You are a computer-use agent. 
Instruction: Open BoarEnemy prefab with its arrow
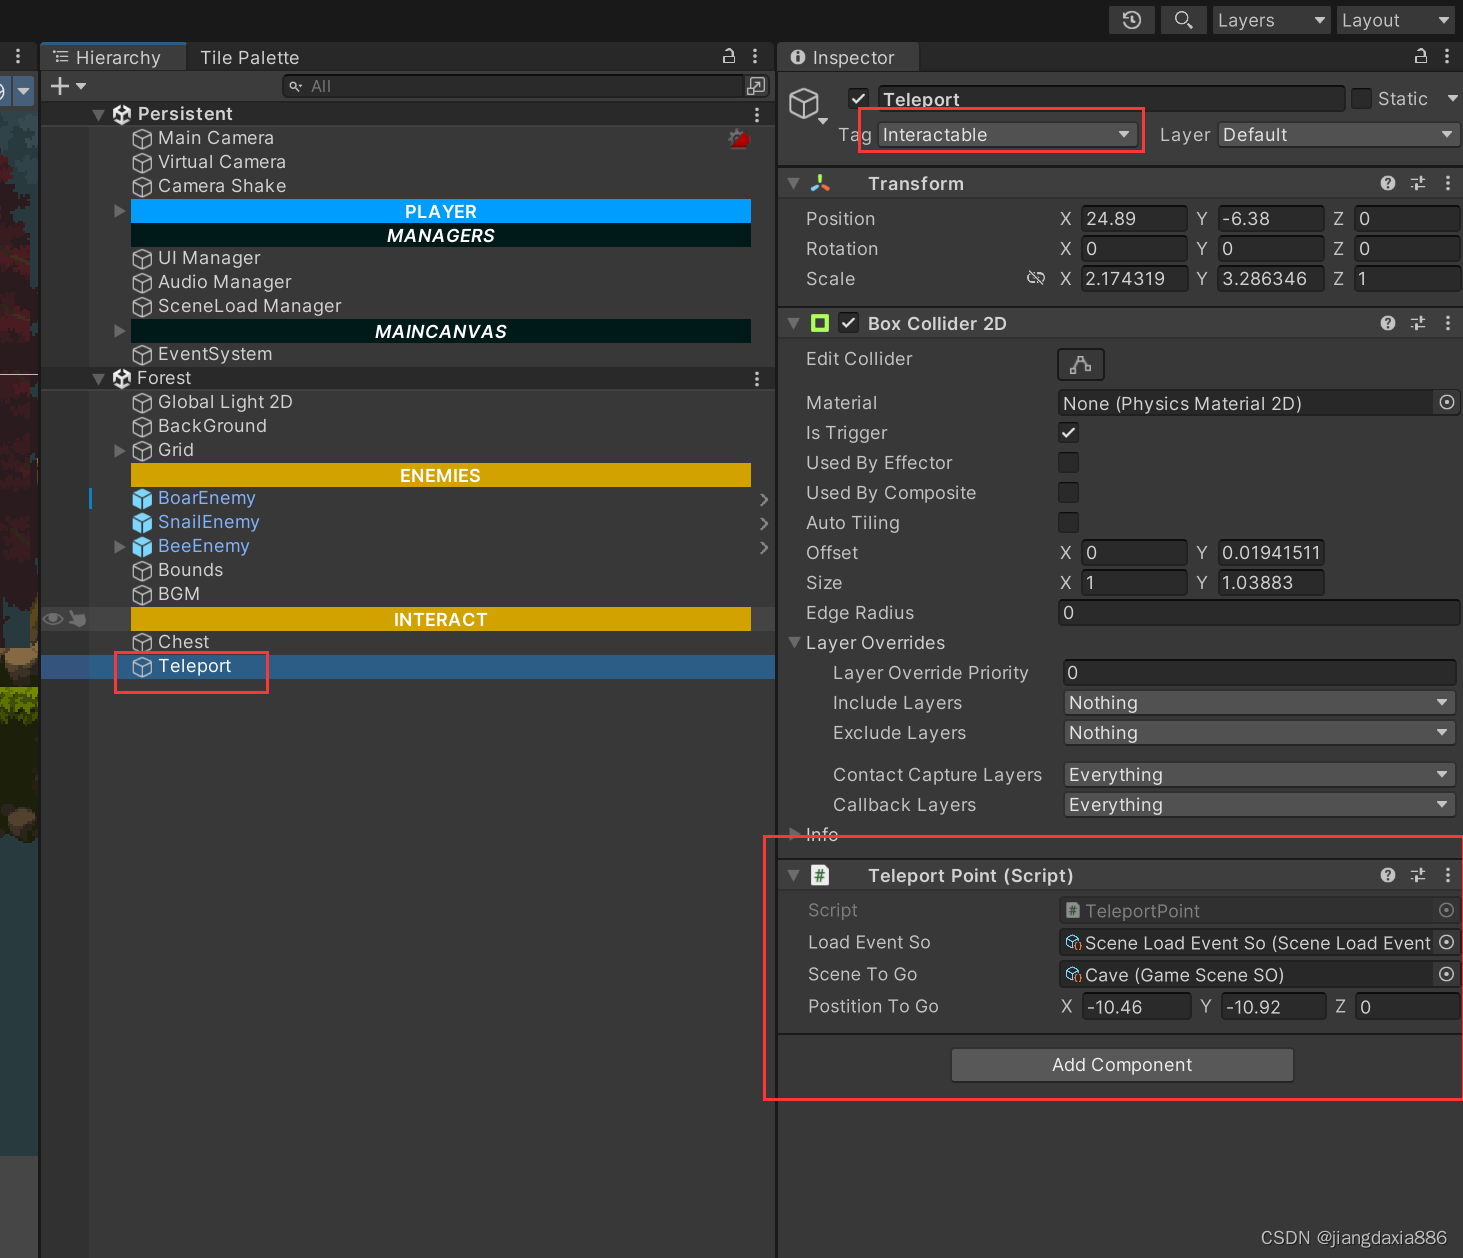pos(764,499)
